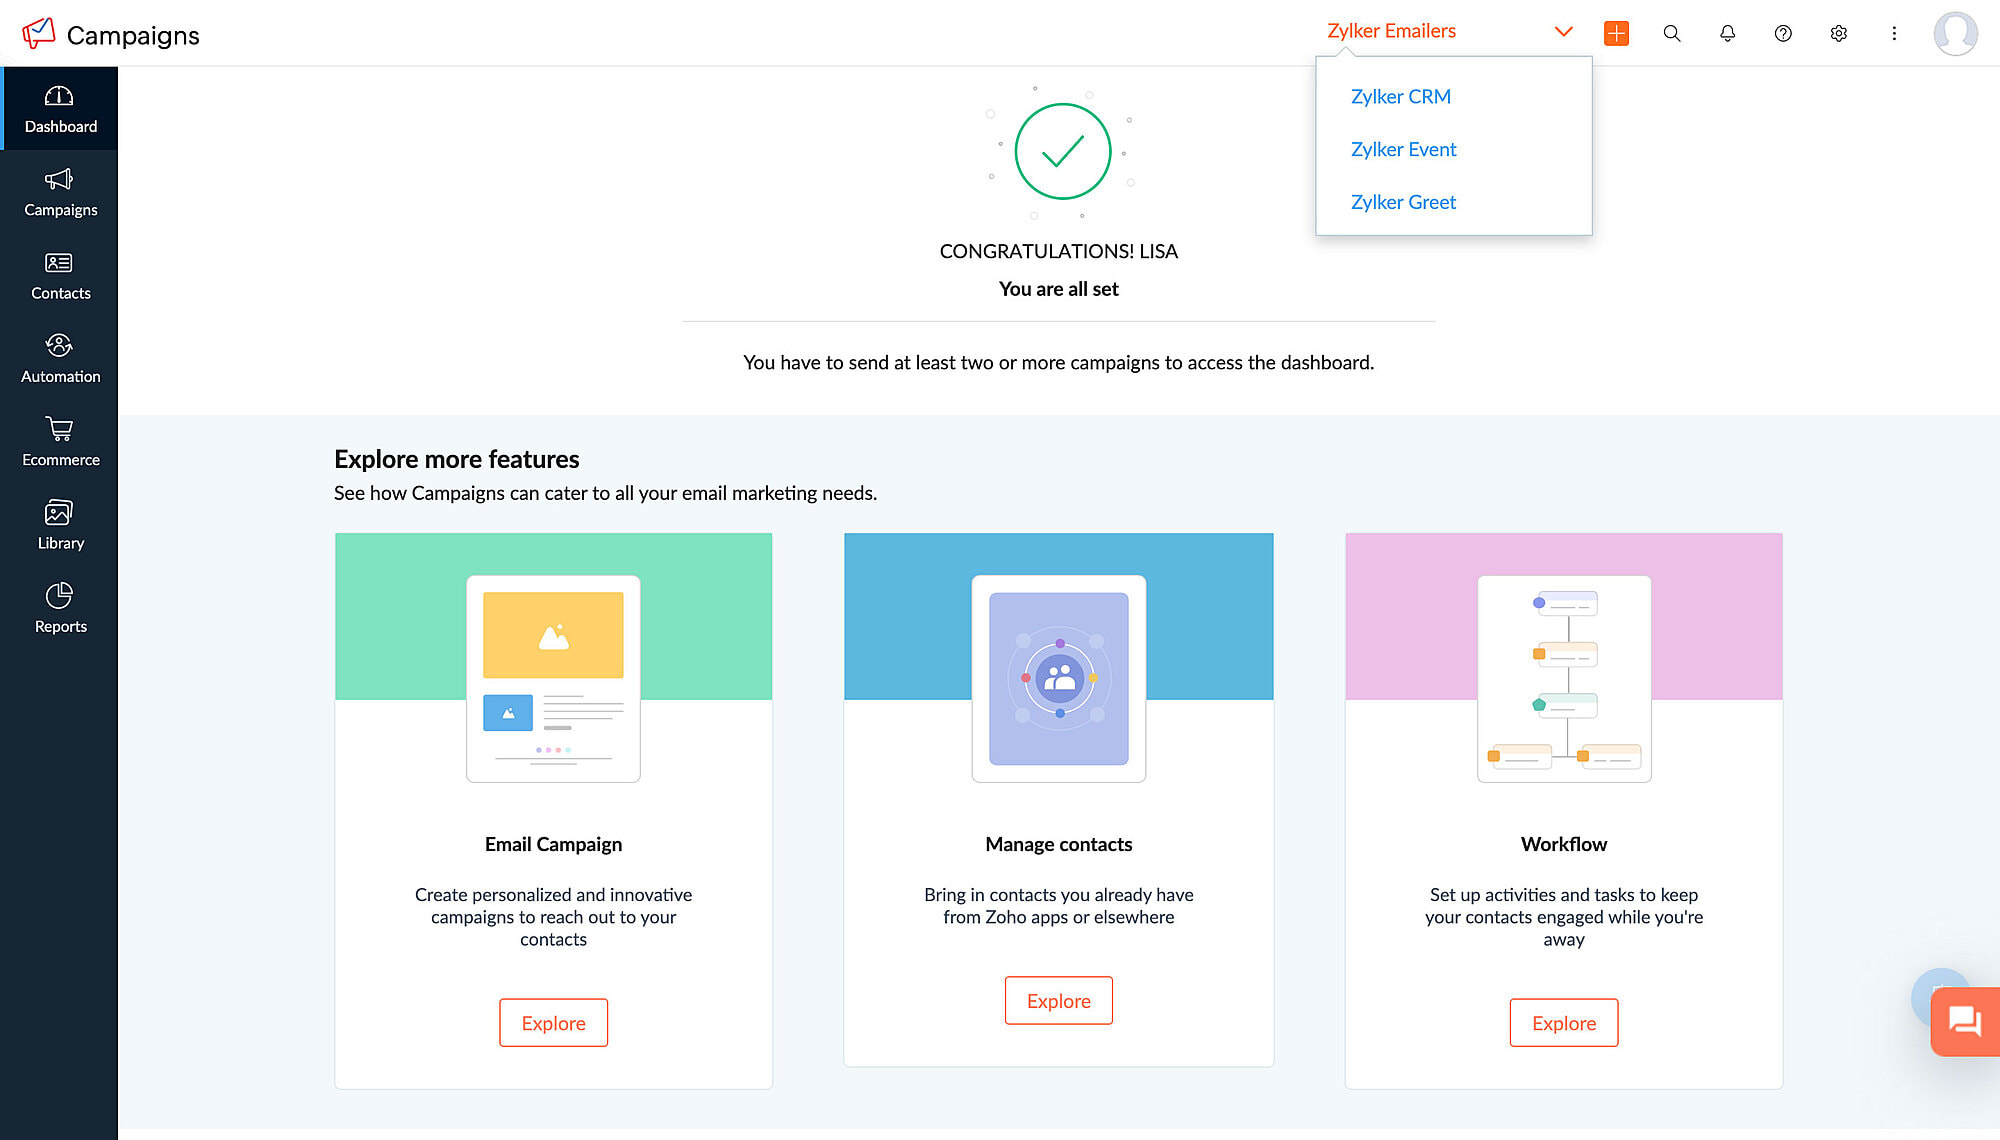Image resolution: width=2000 pixels, height=1140 pixels.
Task: Open settings gear in header
Action: pos(1838,33)
